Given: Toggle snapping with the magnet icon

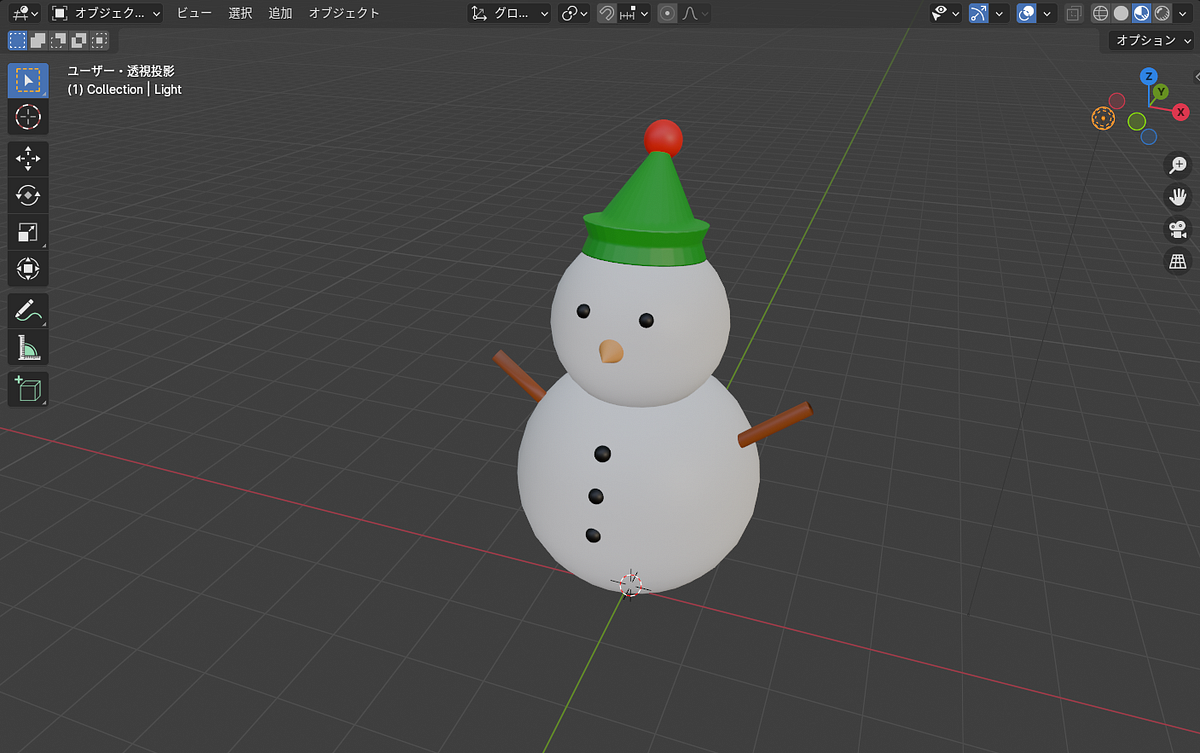Looking at the screenshot, I should [606, 13].
